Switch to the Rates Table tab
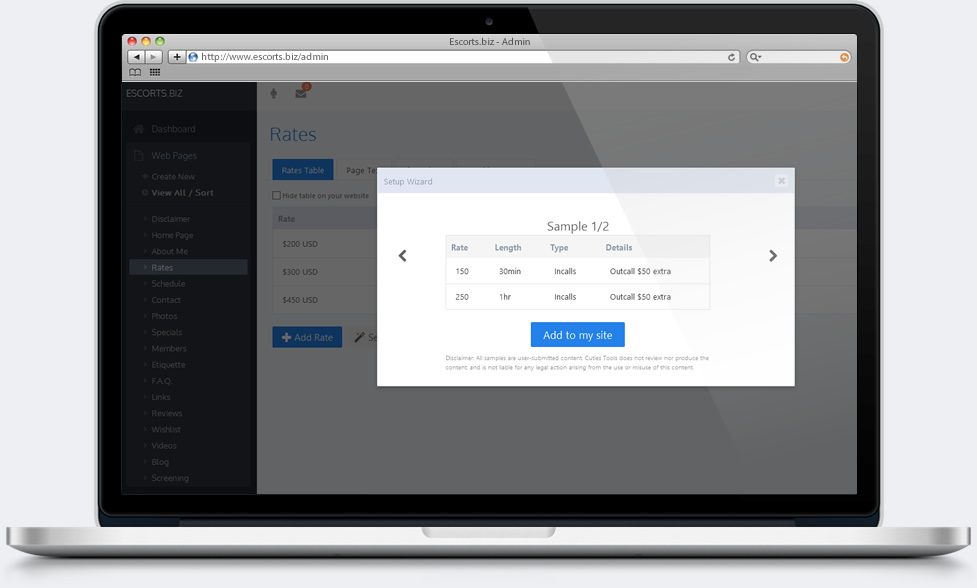 point(303,170)
